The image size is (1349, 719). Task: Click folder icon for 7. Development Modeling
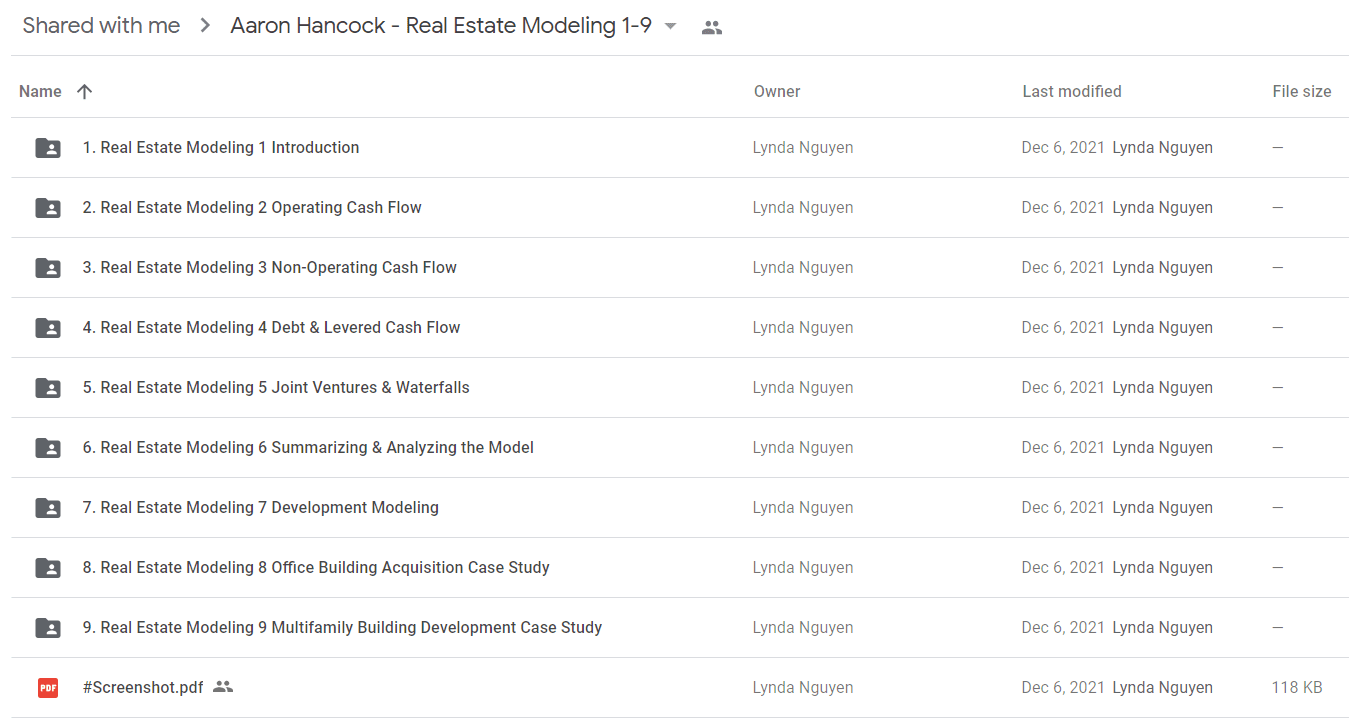coord(48,508)
